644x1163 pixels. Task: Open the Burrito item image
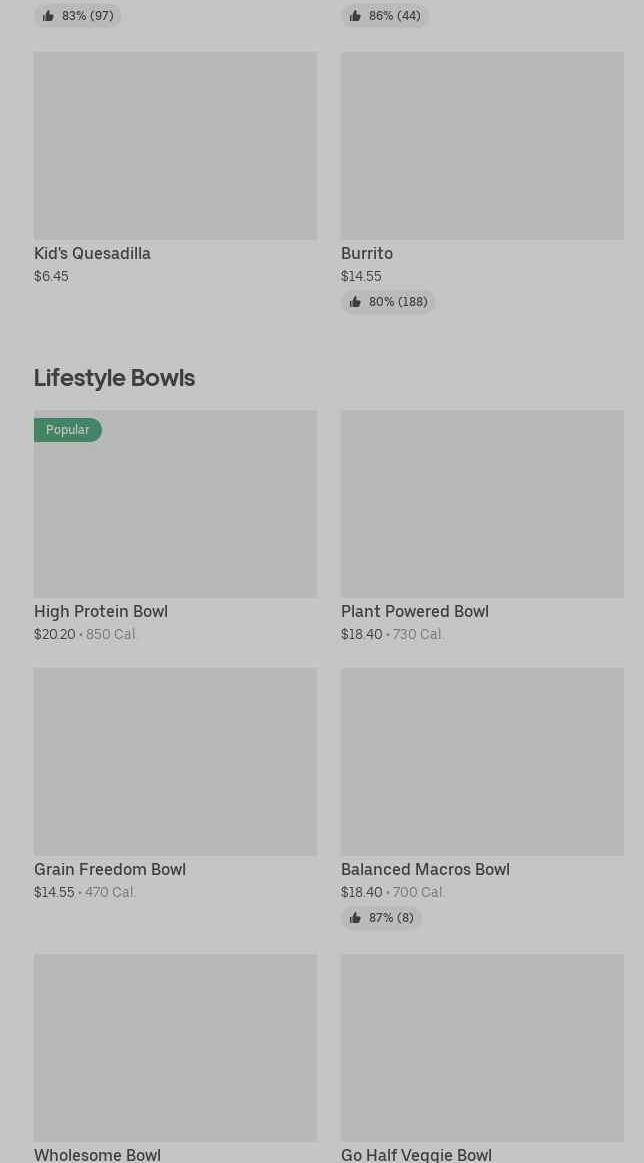pos(482,146)
